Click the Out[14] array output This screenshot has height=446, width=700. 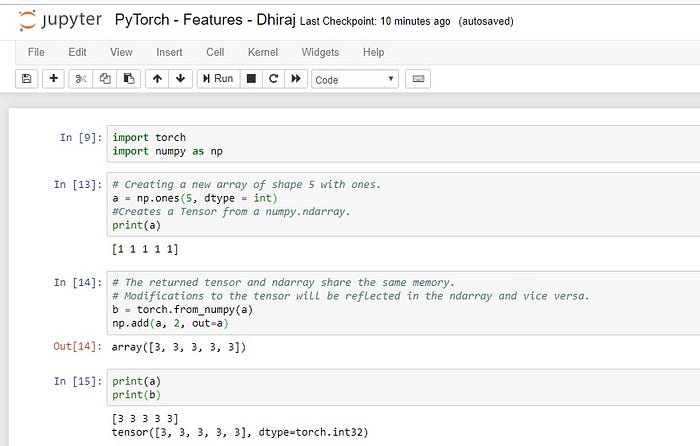coord(179,347)
